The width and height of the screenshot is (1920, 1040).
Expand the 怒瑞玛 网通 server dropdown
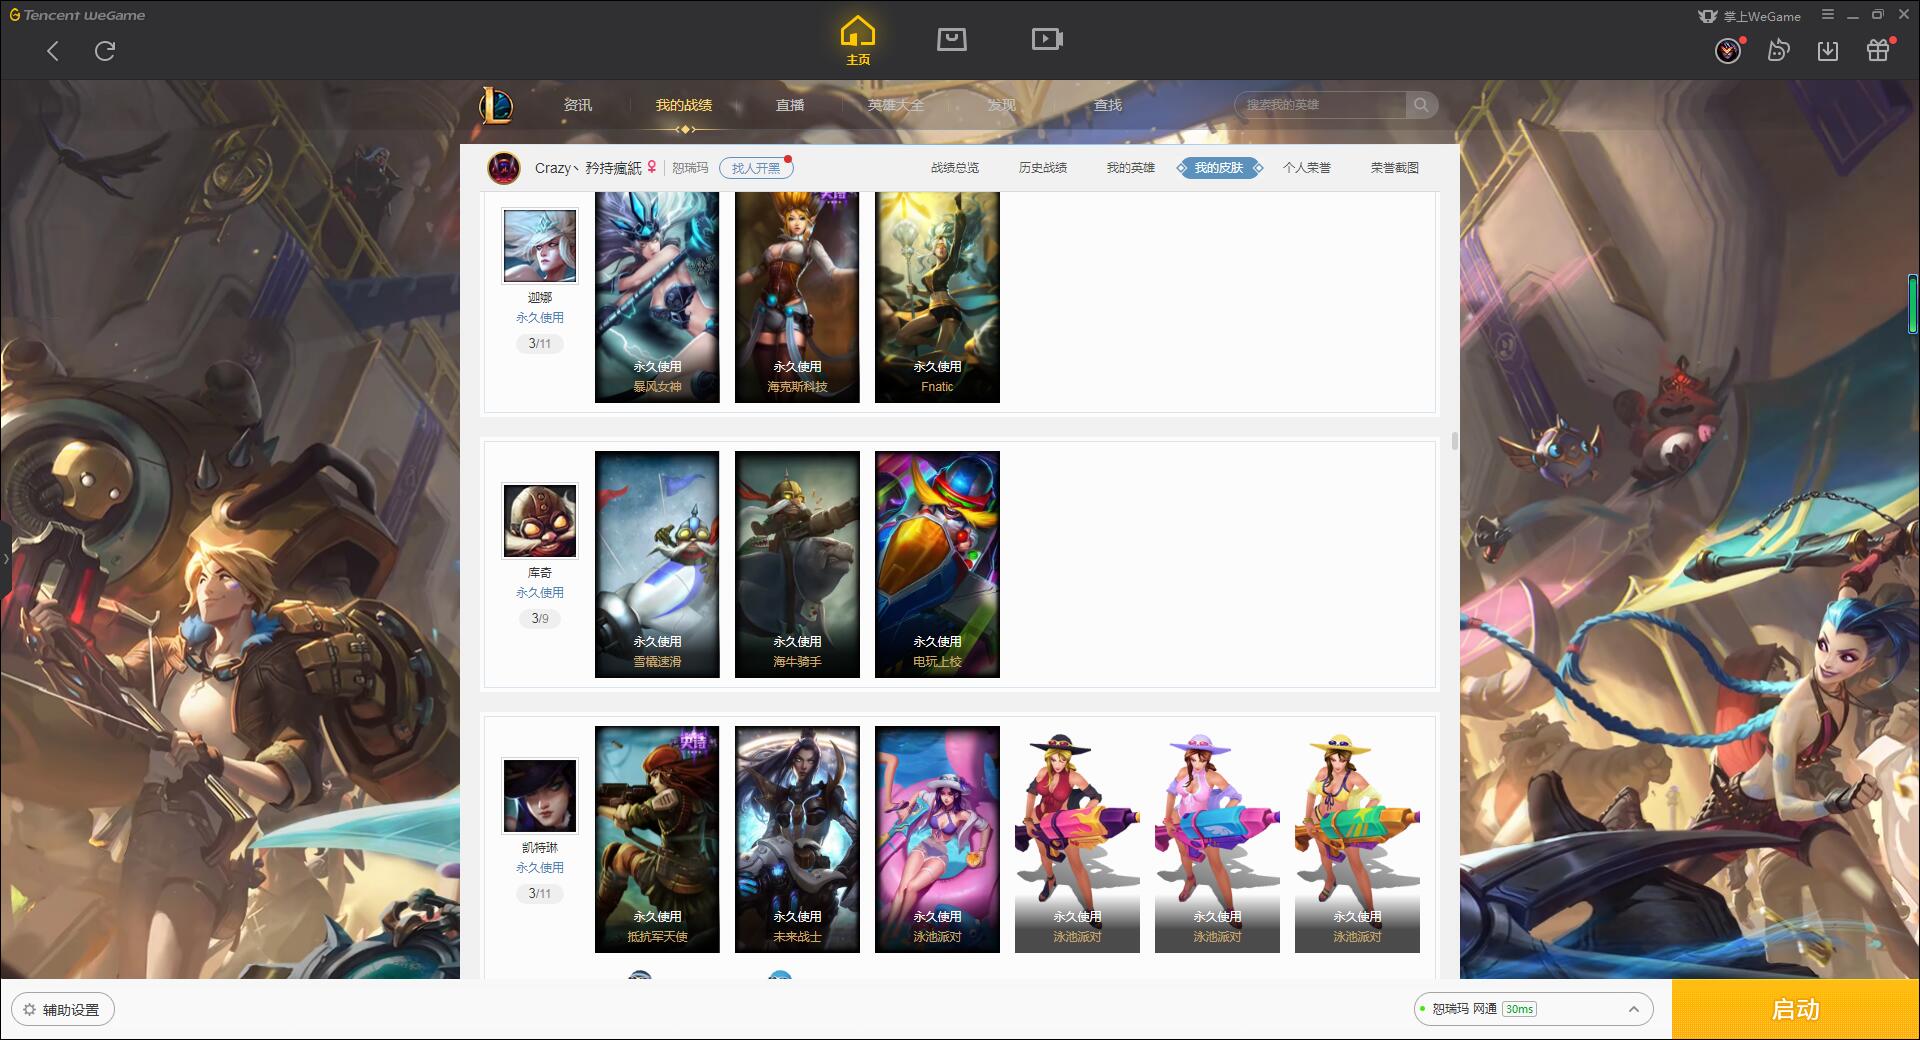[1532, 1009]
